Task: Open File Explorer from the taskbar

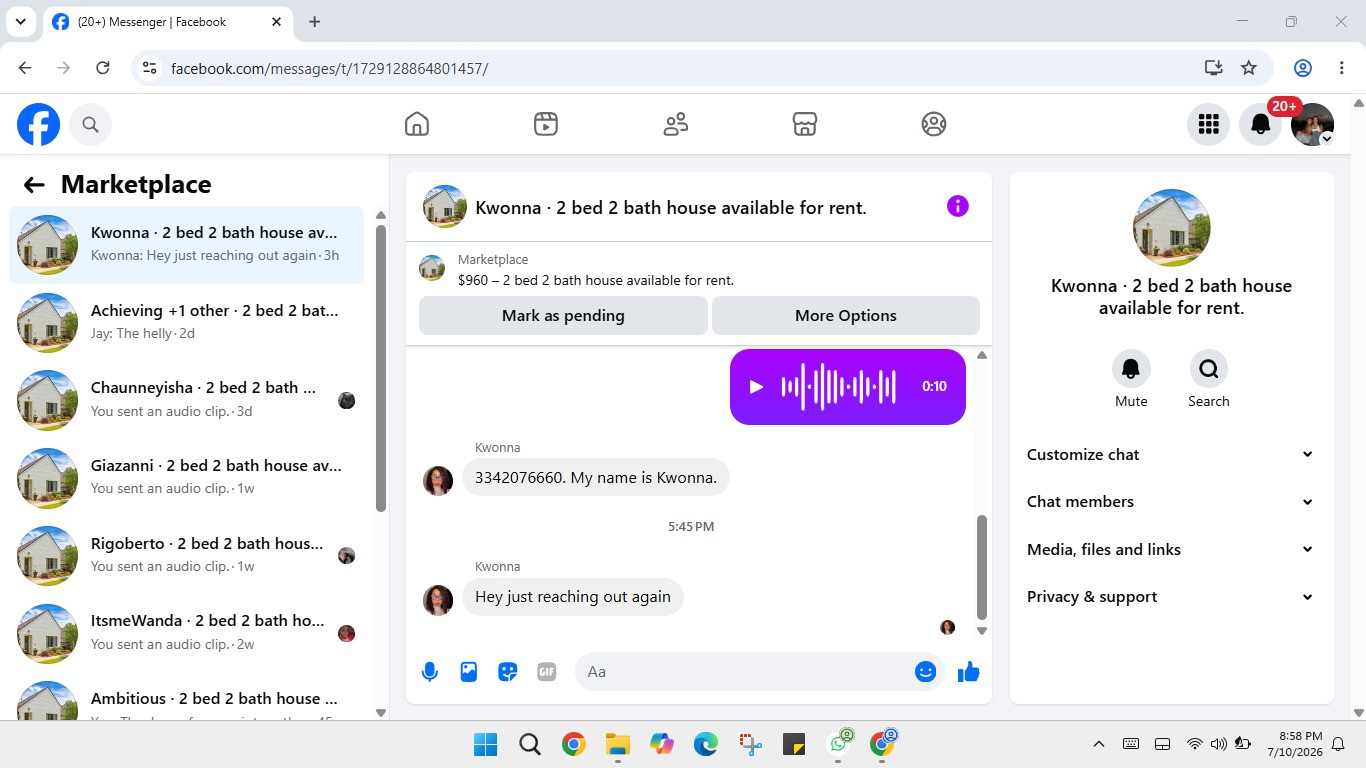Action: (618, 744)
